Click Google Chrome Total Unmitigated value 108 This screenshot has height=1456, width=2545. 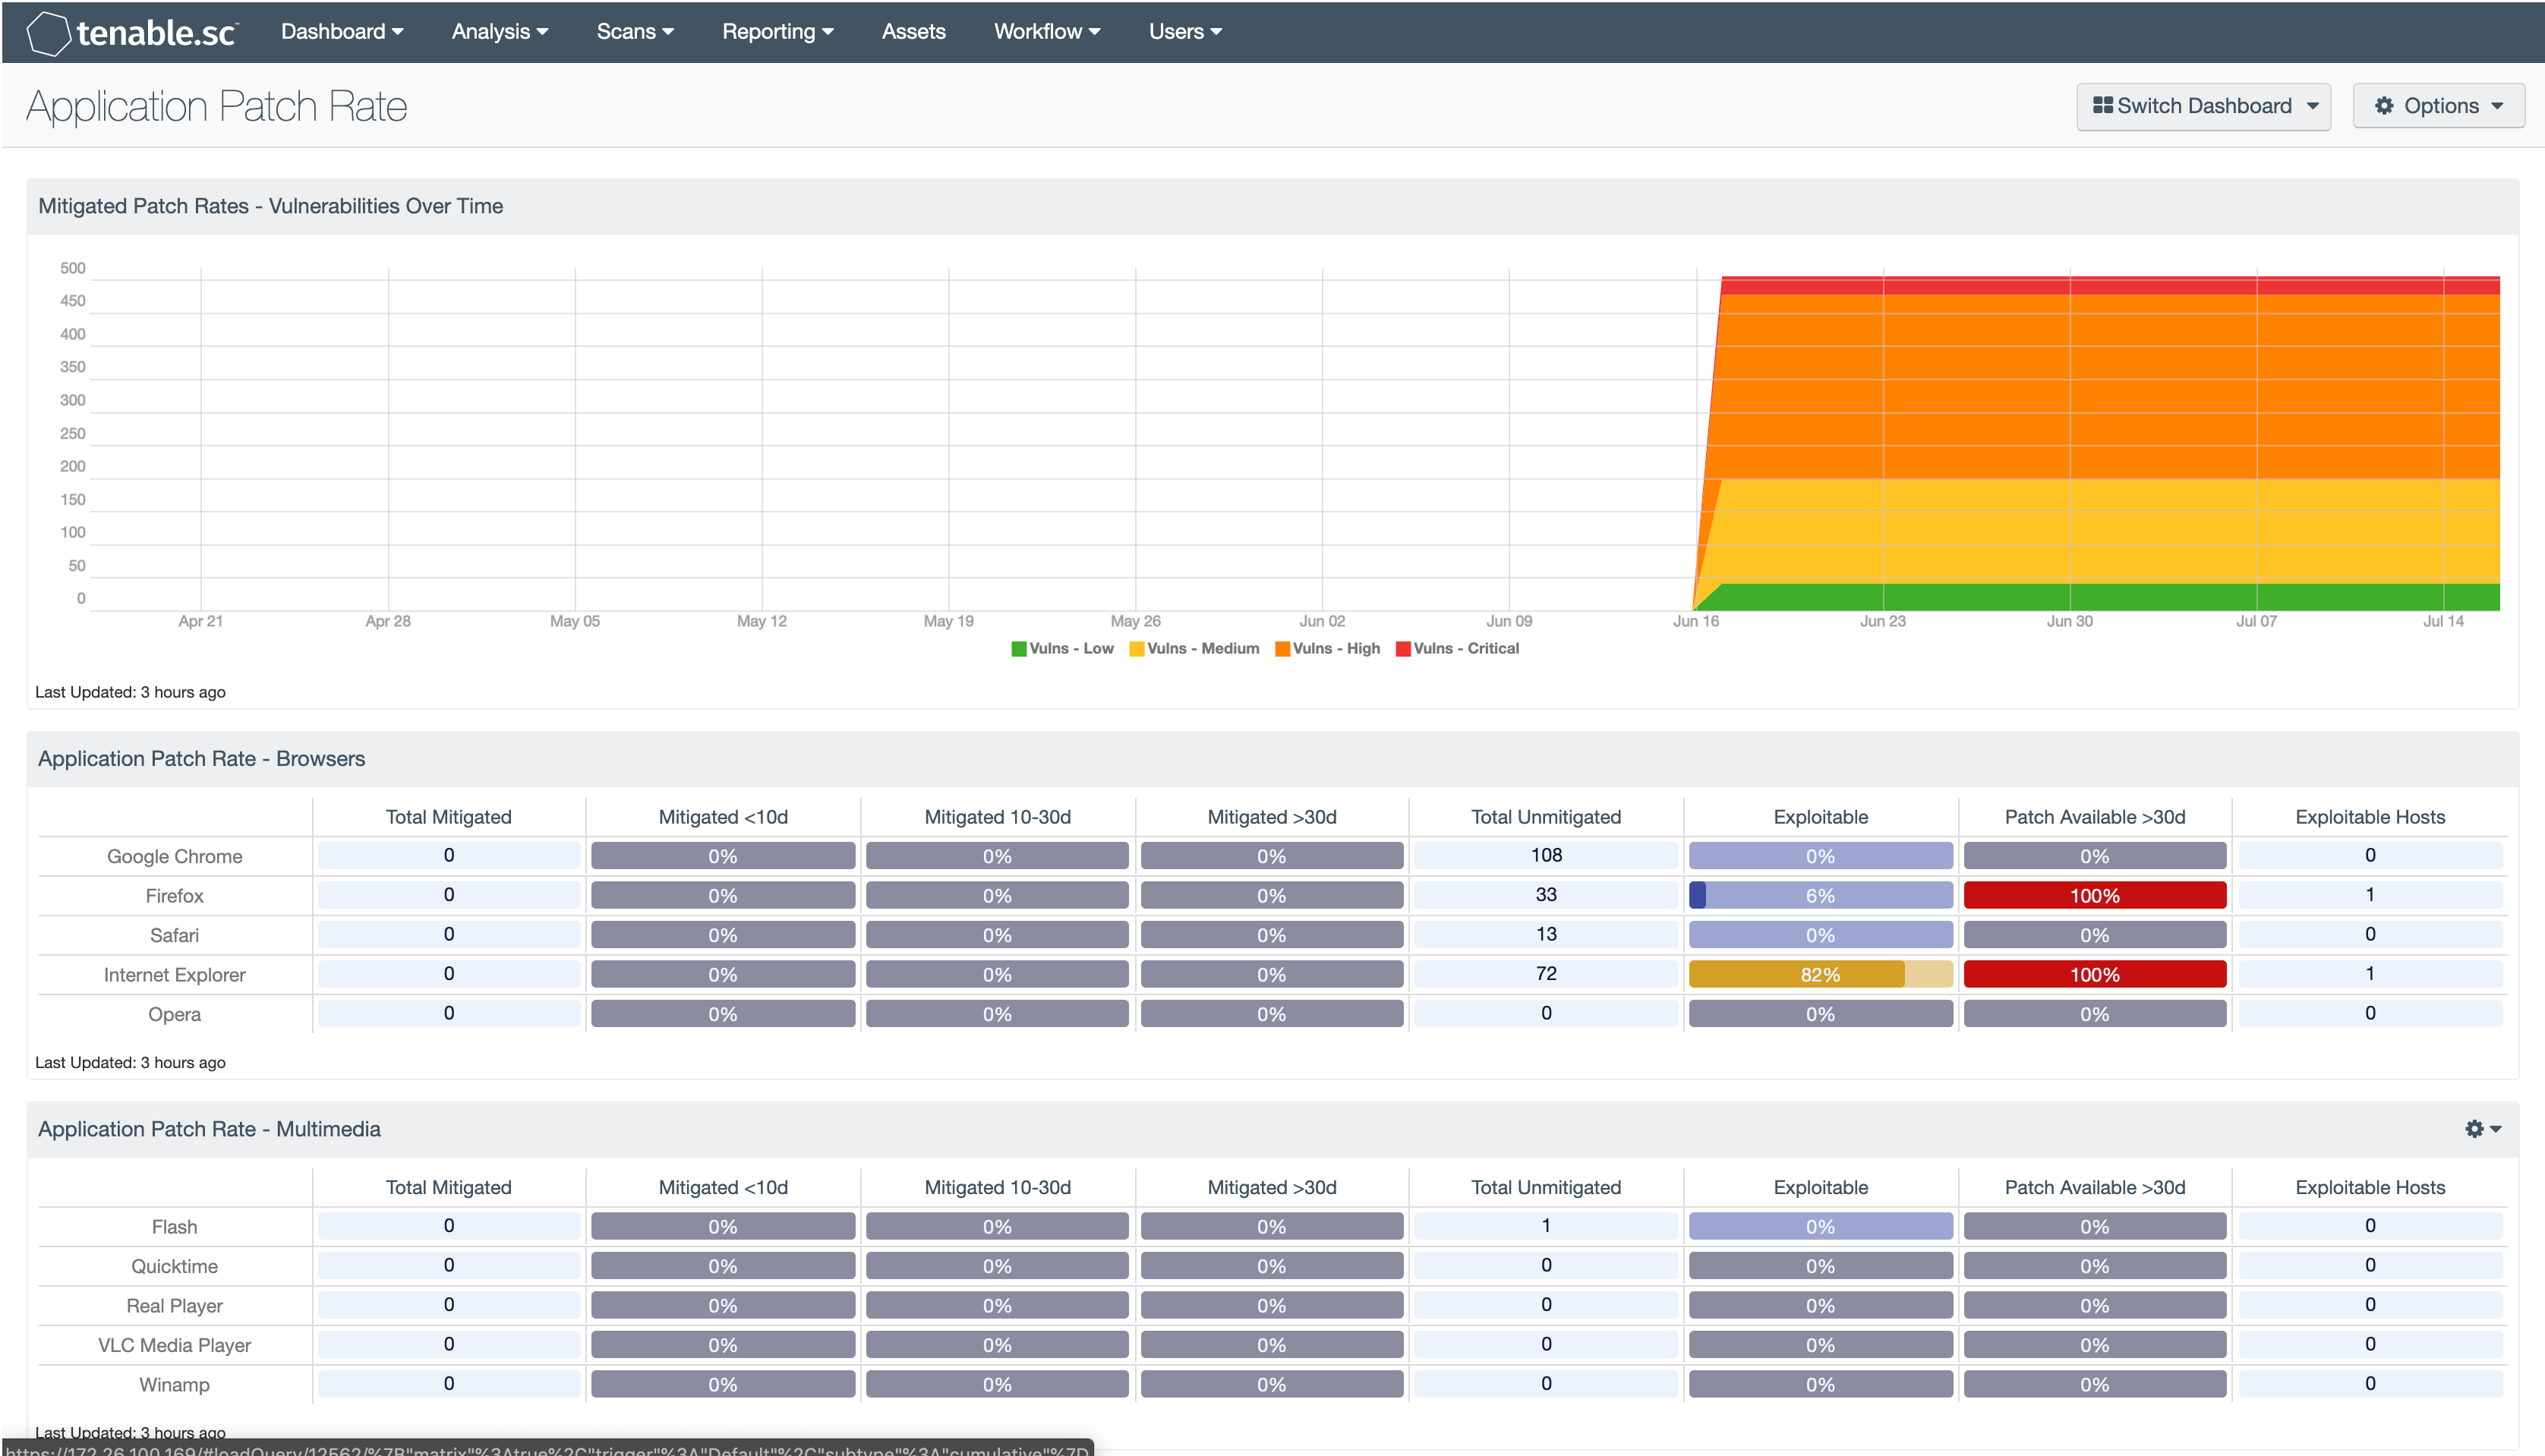[1544, 855]
